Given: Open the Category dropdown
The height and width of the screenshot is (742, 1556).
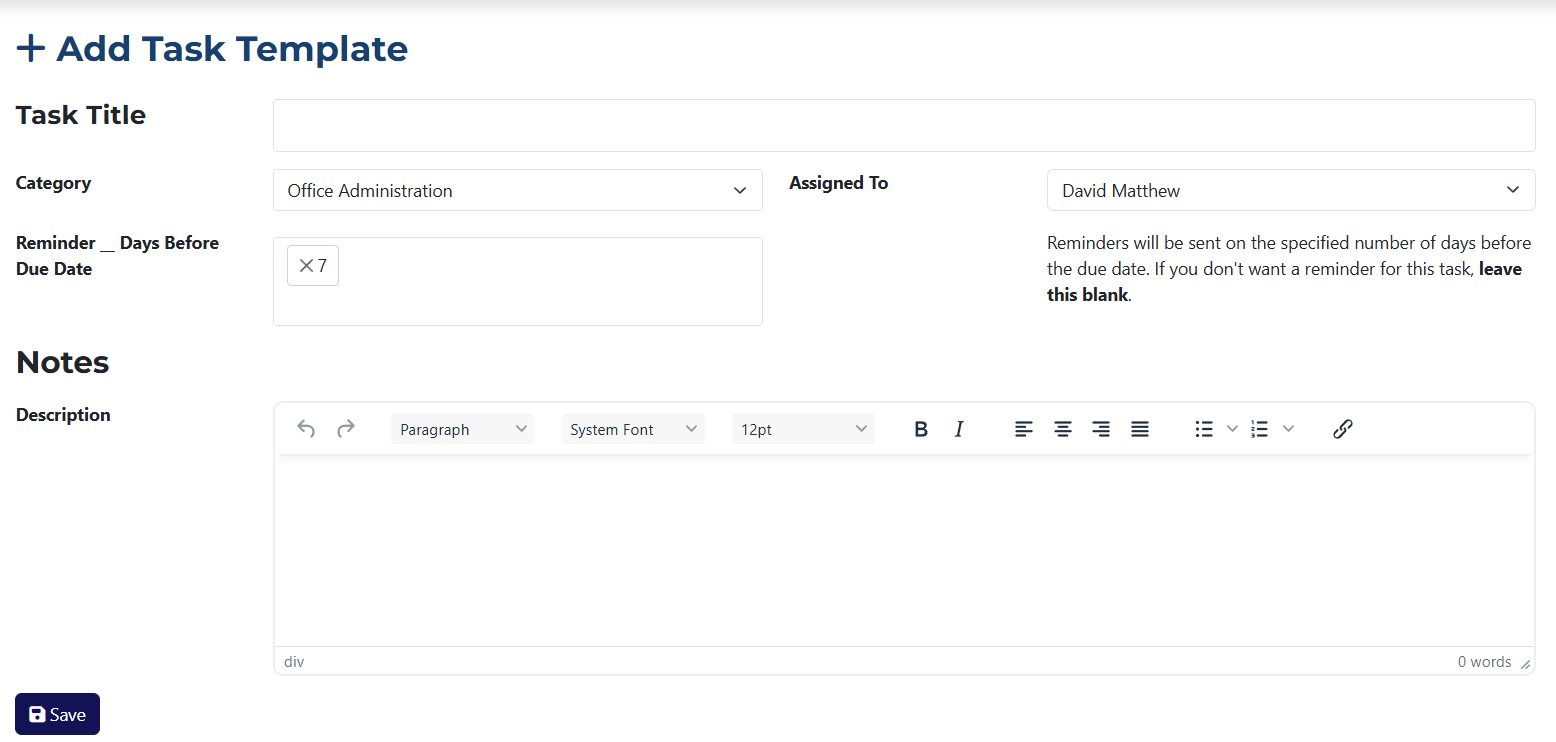Looking at the screenshot, I should click(x=517, y=190).
